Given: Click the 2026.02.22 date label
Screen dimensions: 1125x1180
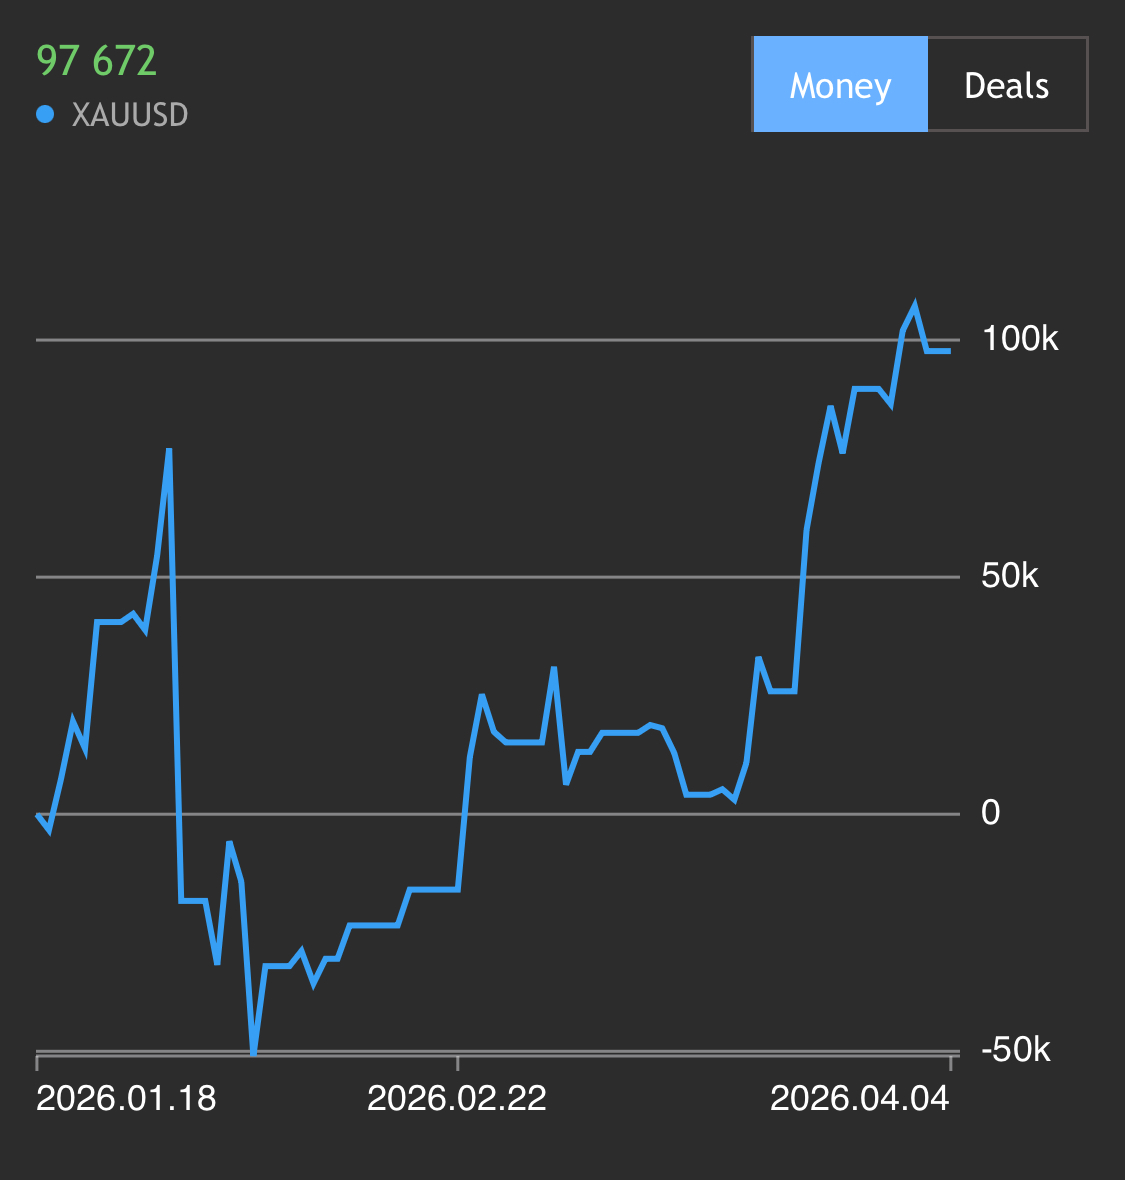Looking at the screenshot, I should coord(457,1099).
